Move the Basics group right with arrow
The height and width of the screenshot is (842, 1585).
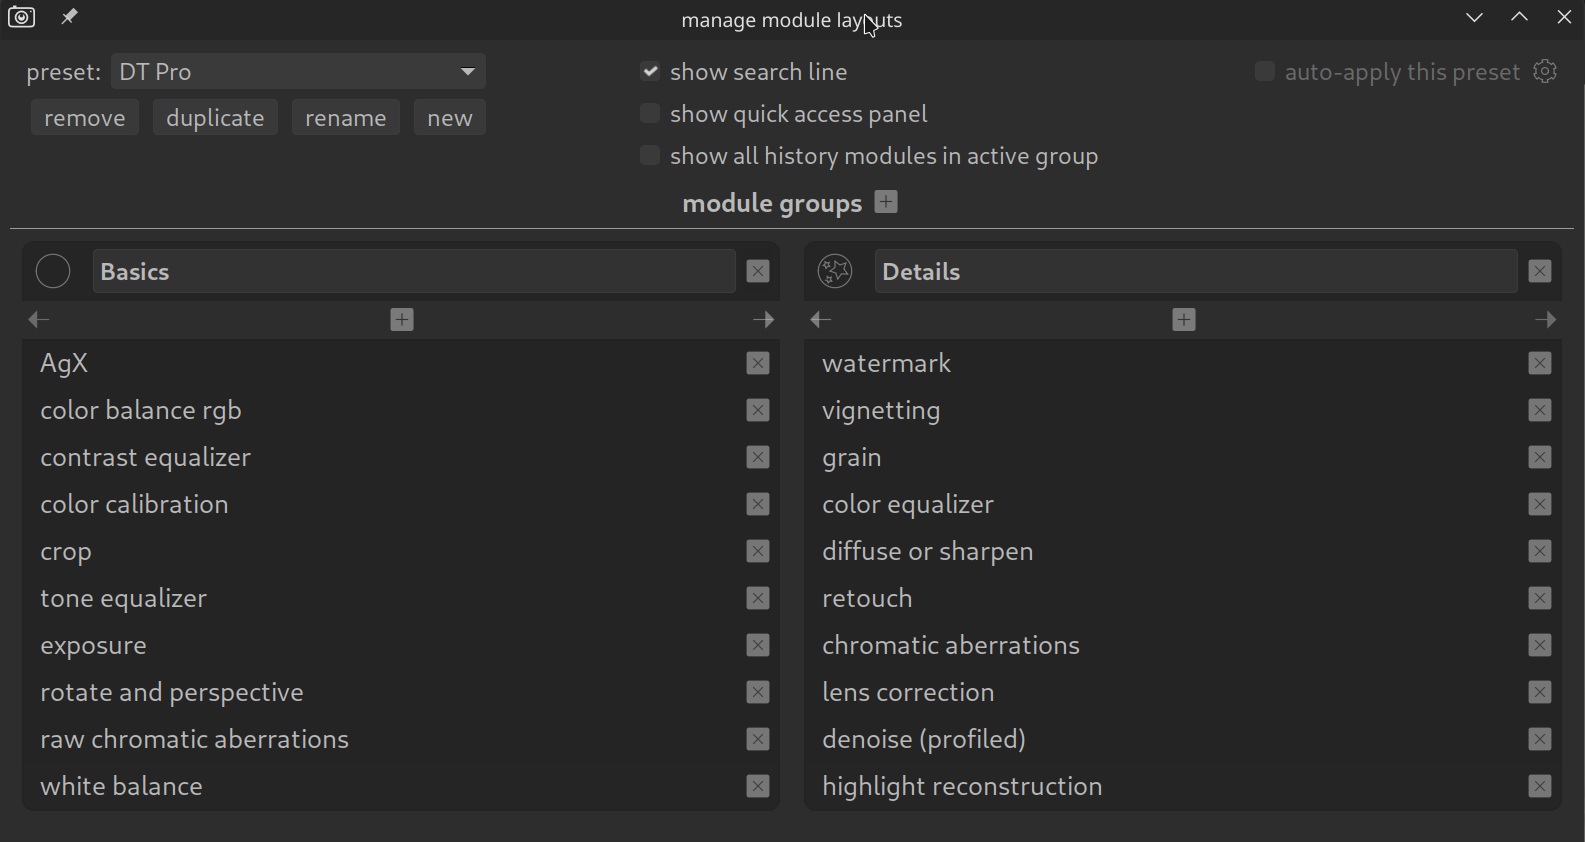763,320
